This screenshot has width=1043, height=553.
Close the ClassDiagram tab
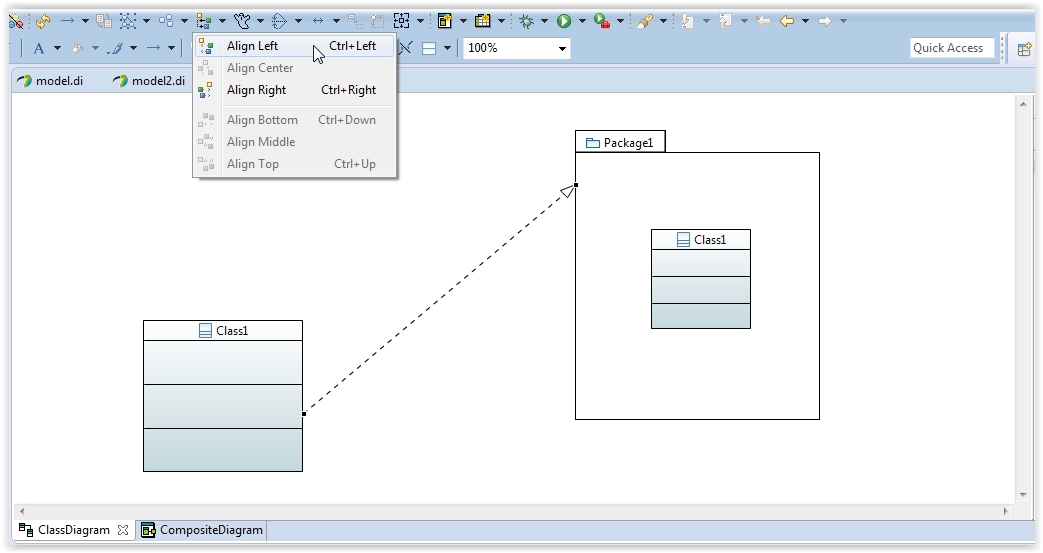122,530
